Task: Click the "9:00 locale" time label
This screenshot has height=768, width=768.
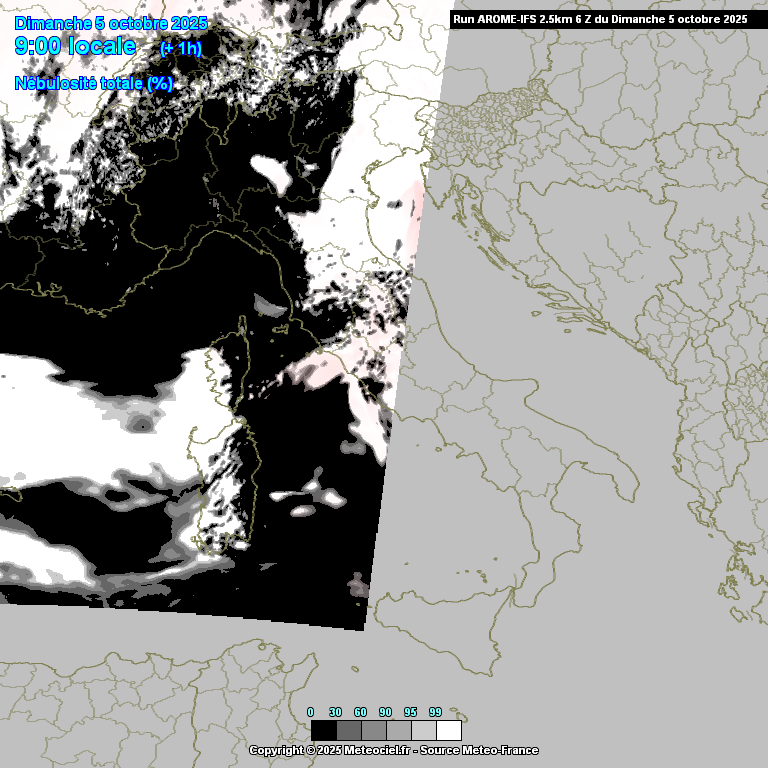Action: click(x=76, y=46)
